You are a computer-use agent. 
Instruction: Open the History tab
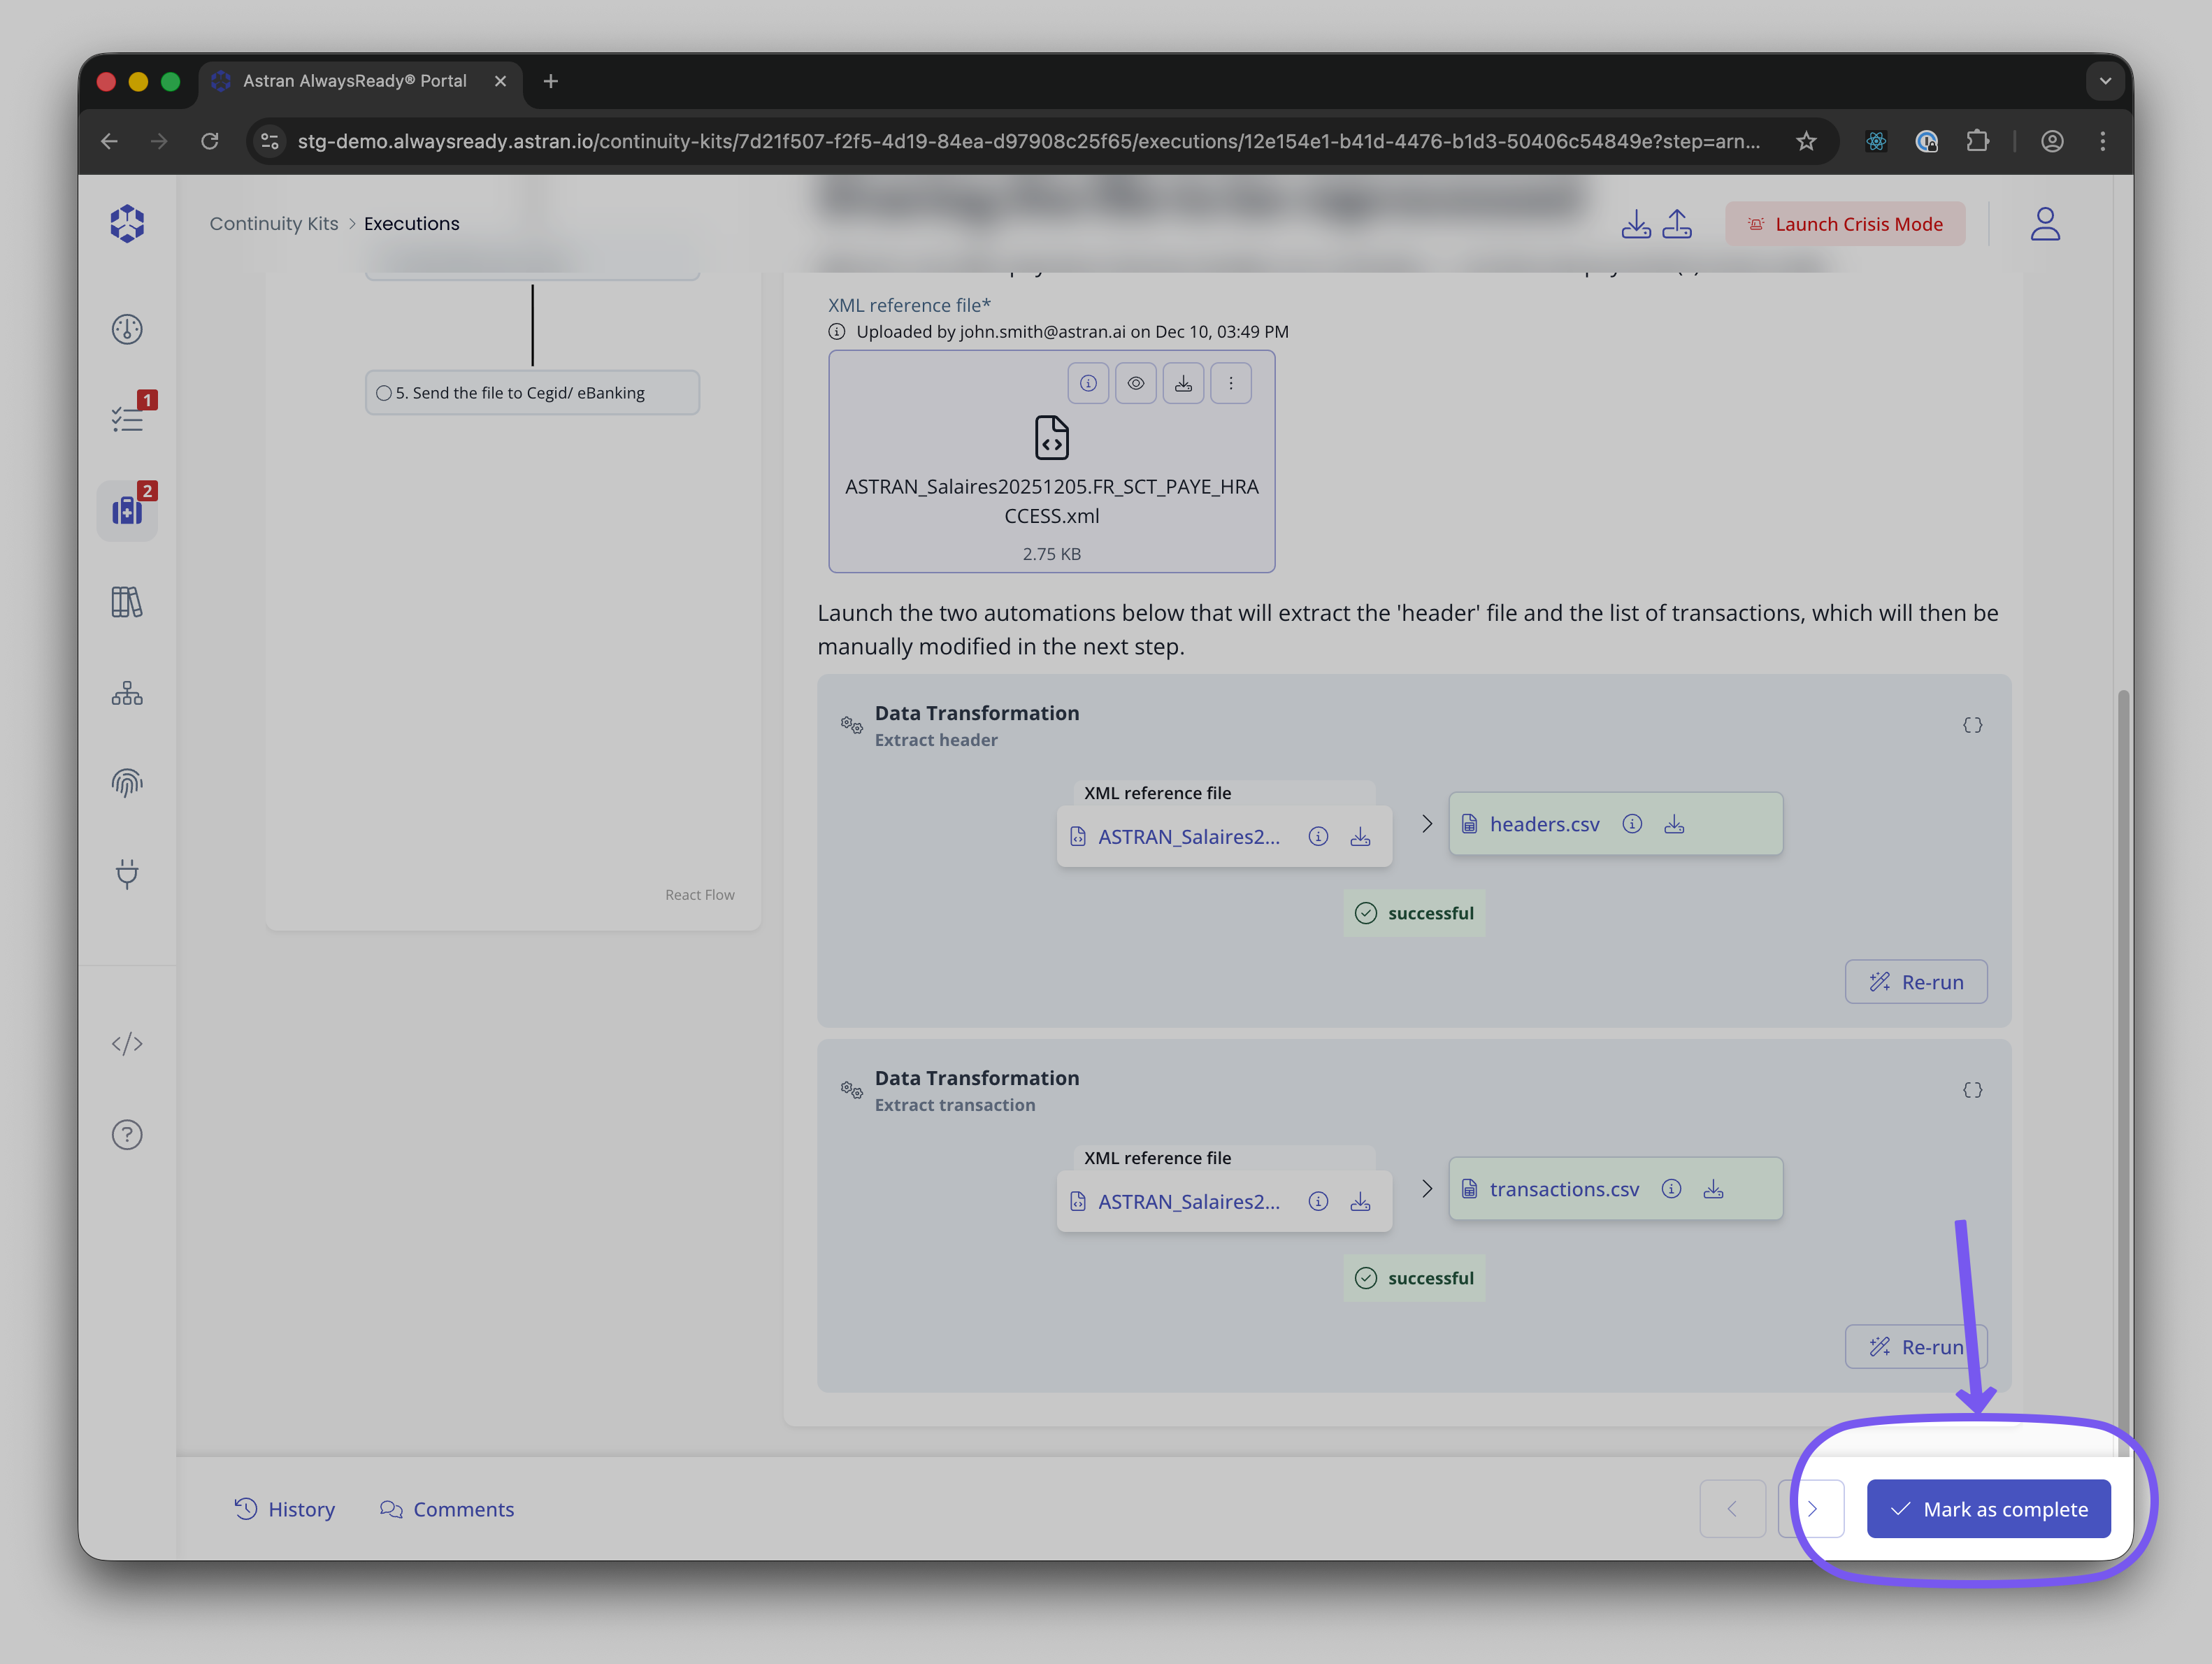click(x=285, y=1509)
